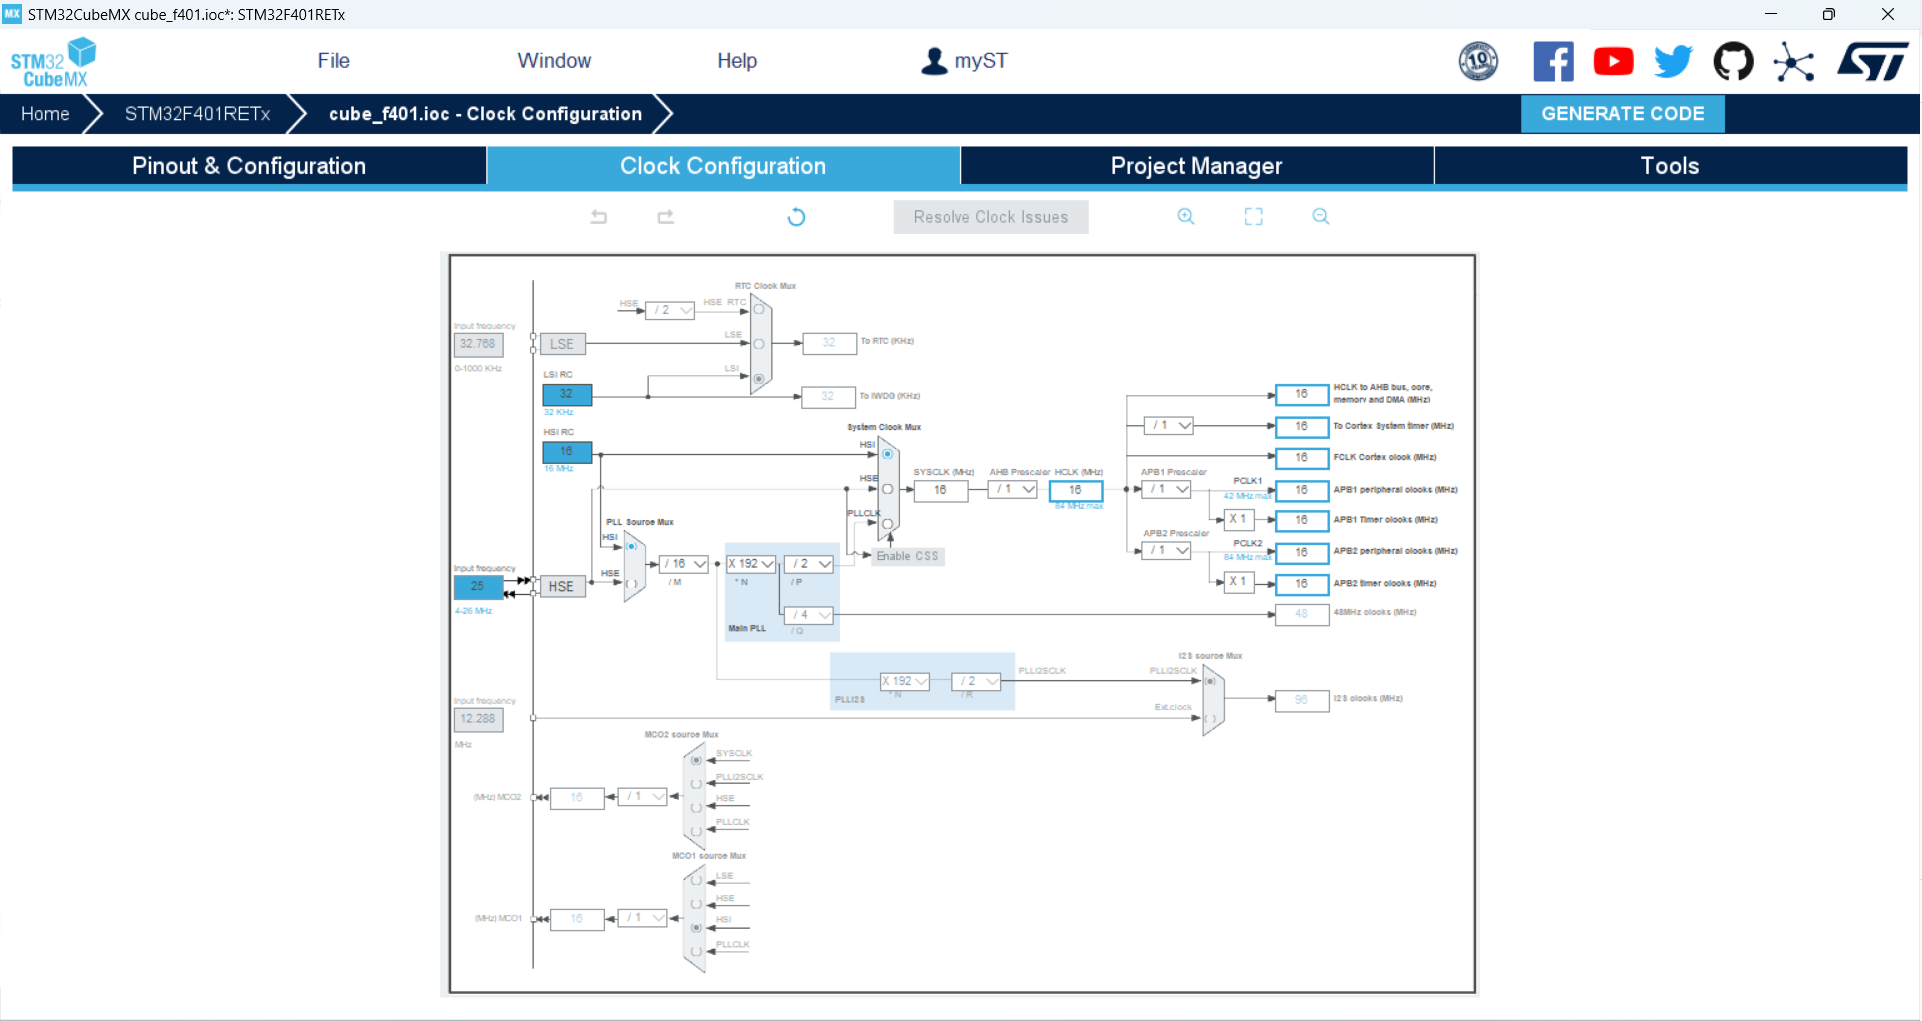Click the myST user profile icon
1922x1021 pixels.
[x=934, y=61]
